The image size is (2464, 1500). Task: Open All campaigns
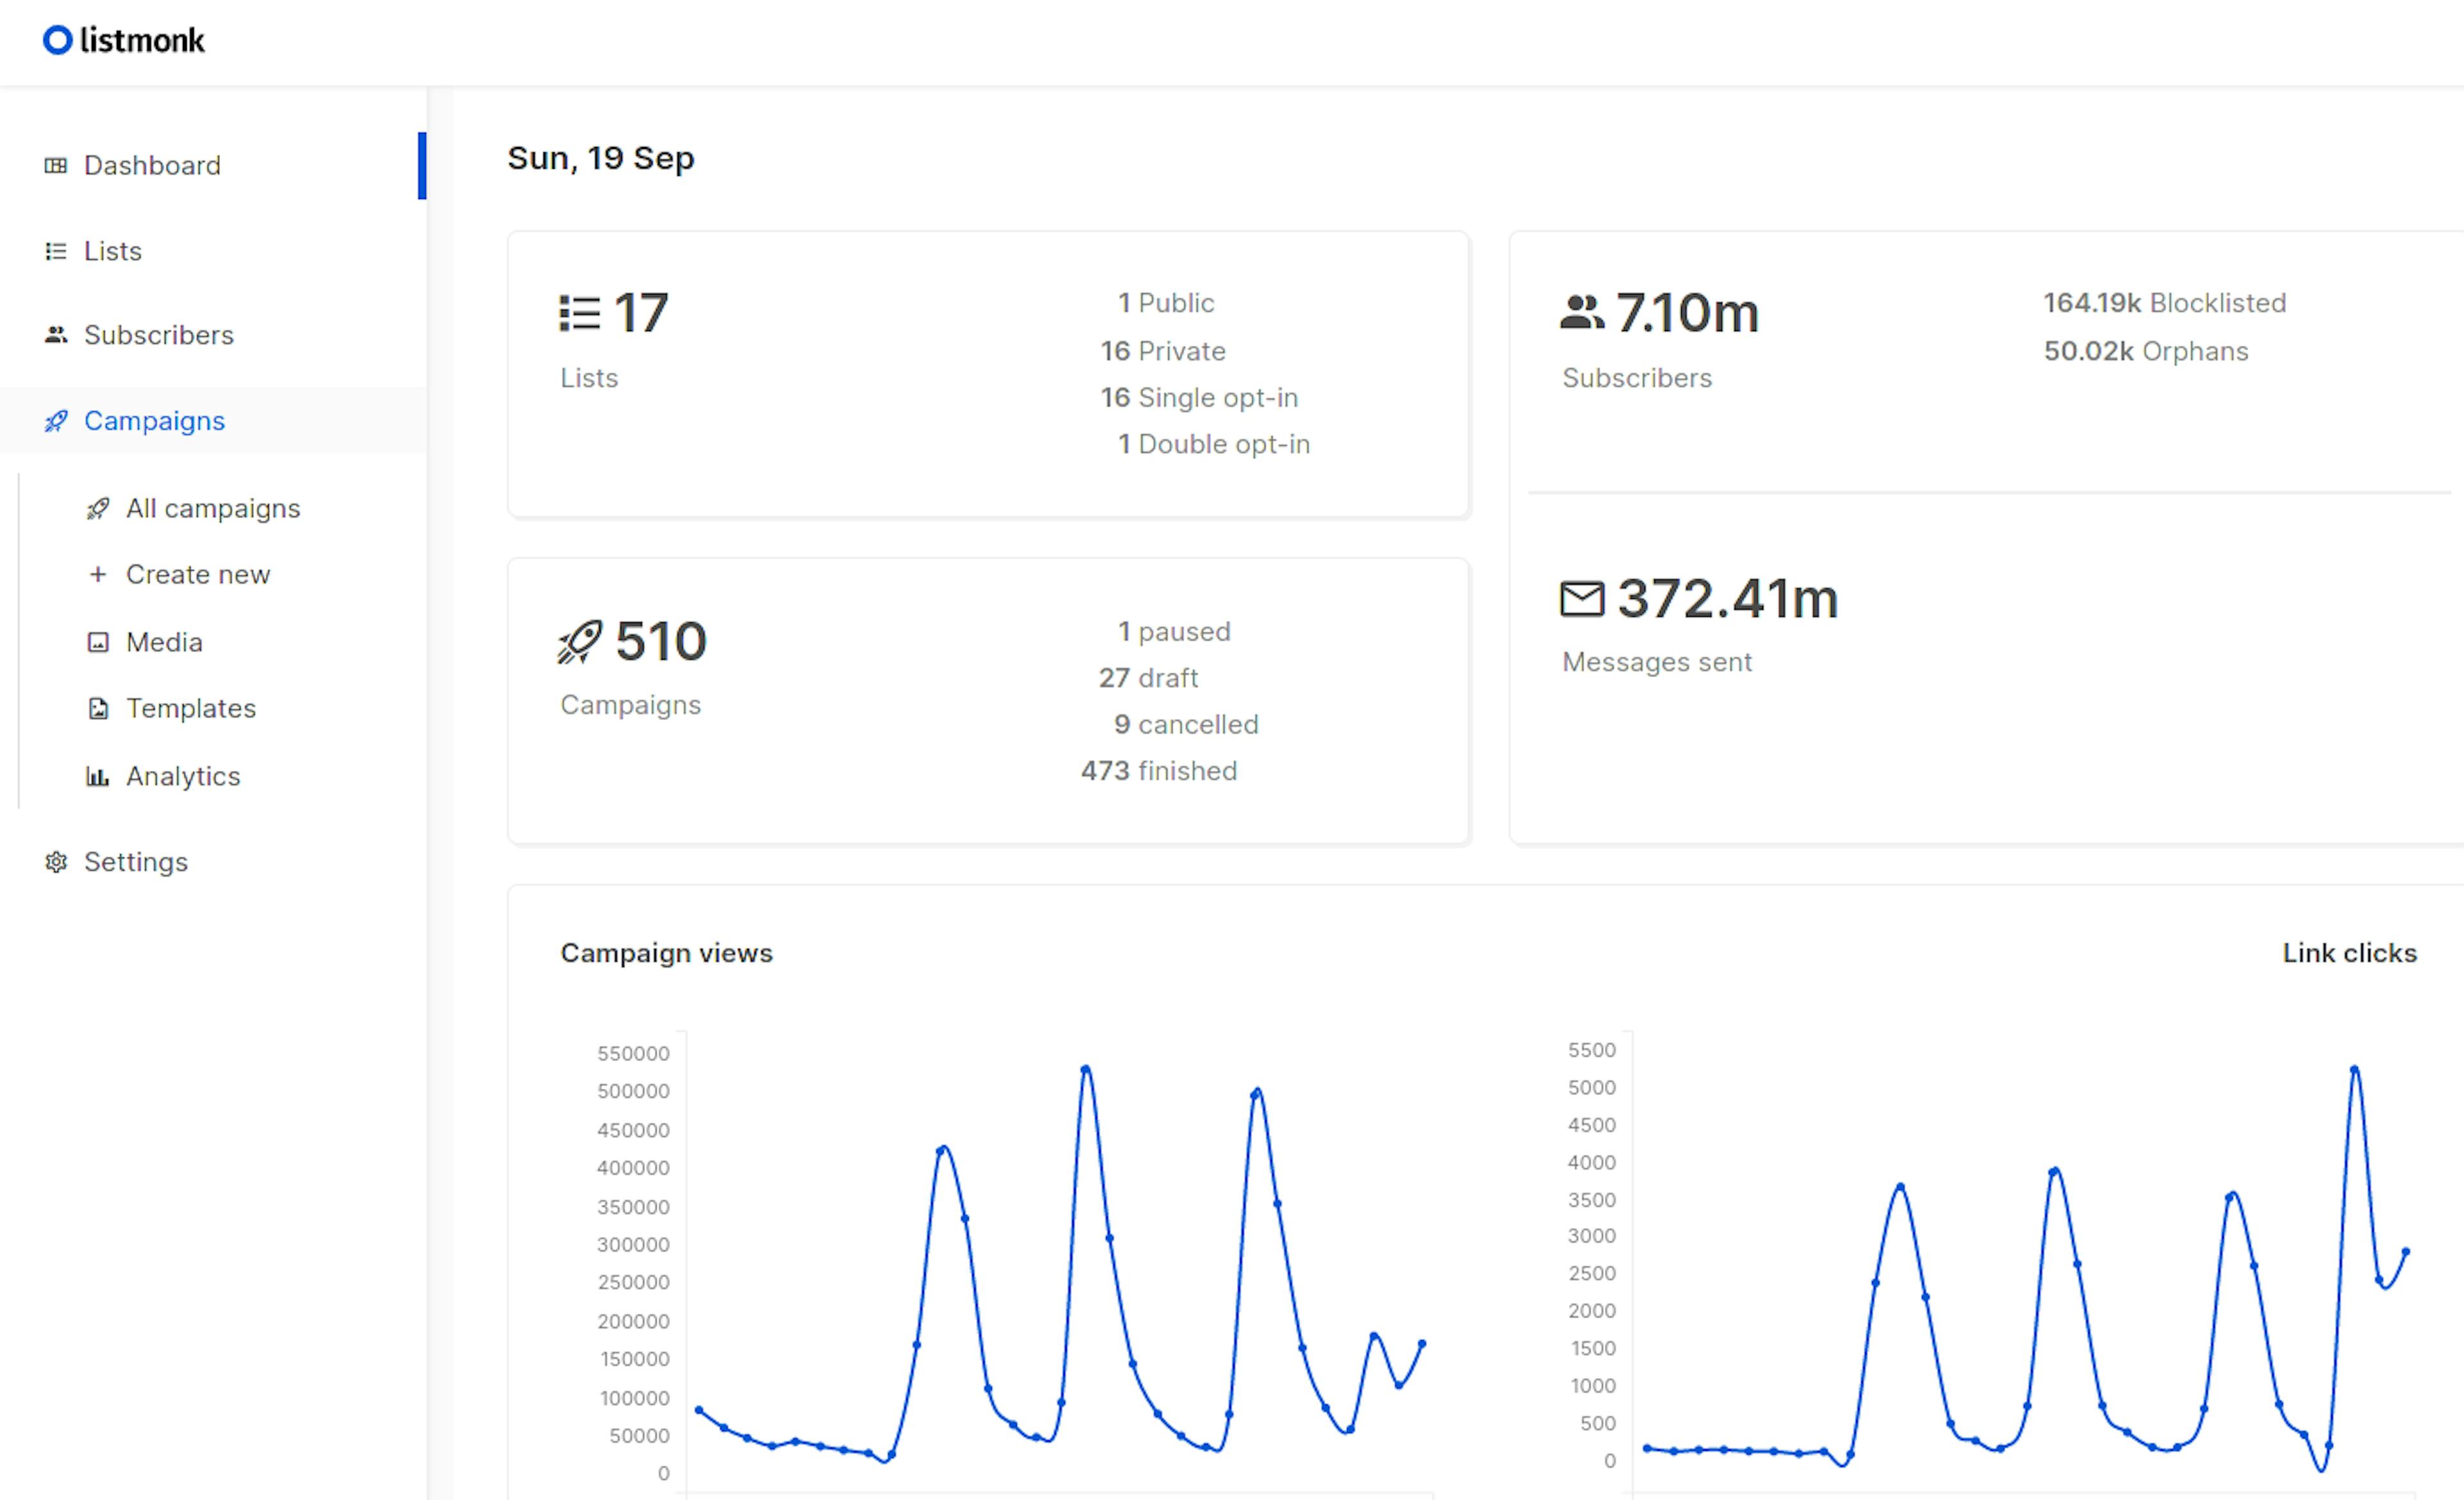point(213,508)
